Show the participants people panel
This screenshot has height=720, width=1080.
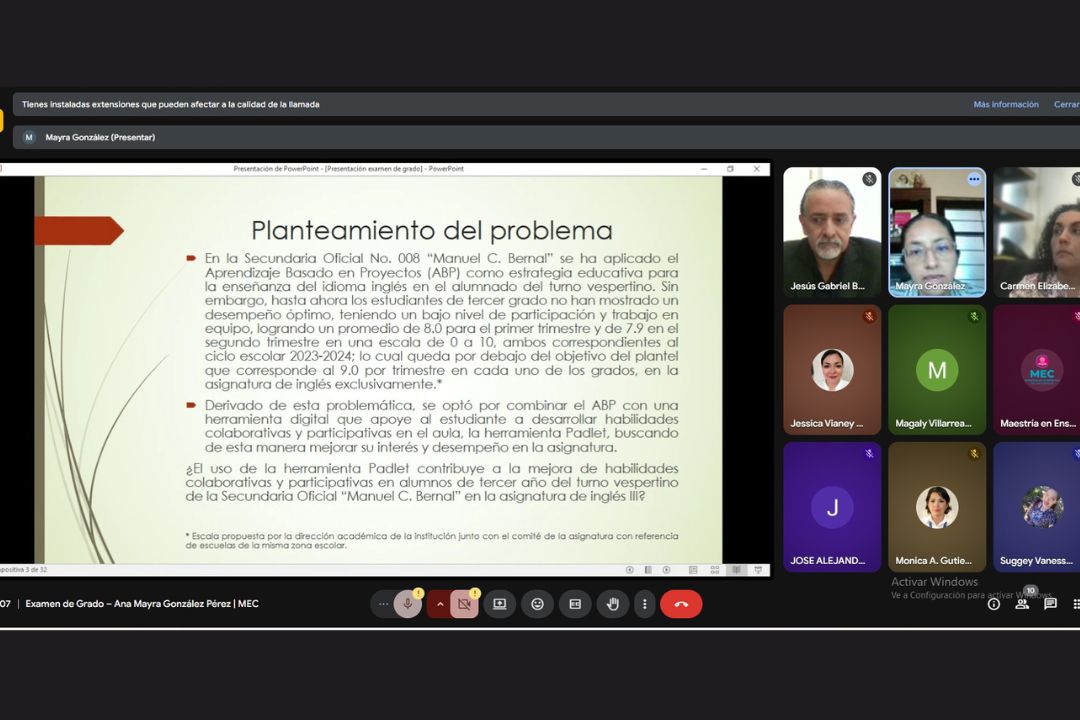(1022, 604)
